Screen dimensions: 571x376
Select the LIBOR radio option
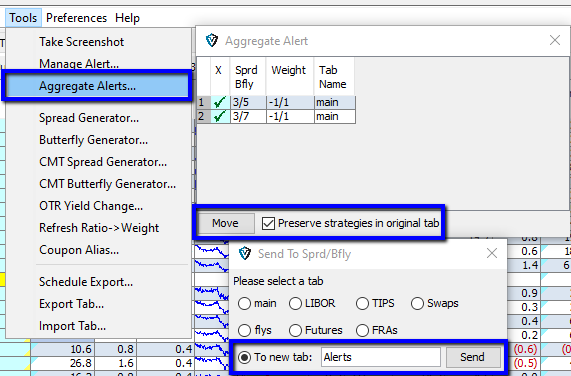click(295, 304)
